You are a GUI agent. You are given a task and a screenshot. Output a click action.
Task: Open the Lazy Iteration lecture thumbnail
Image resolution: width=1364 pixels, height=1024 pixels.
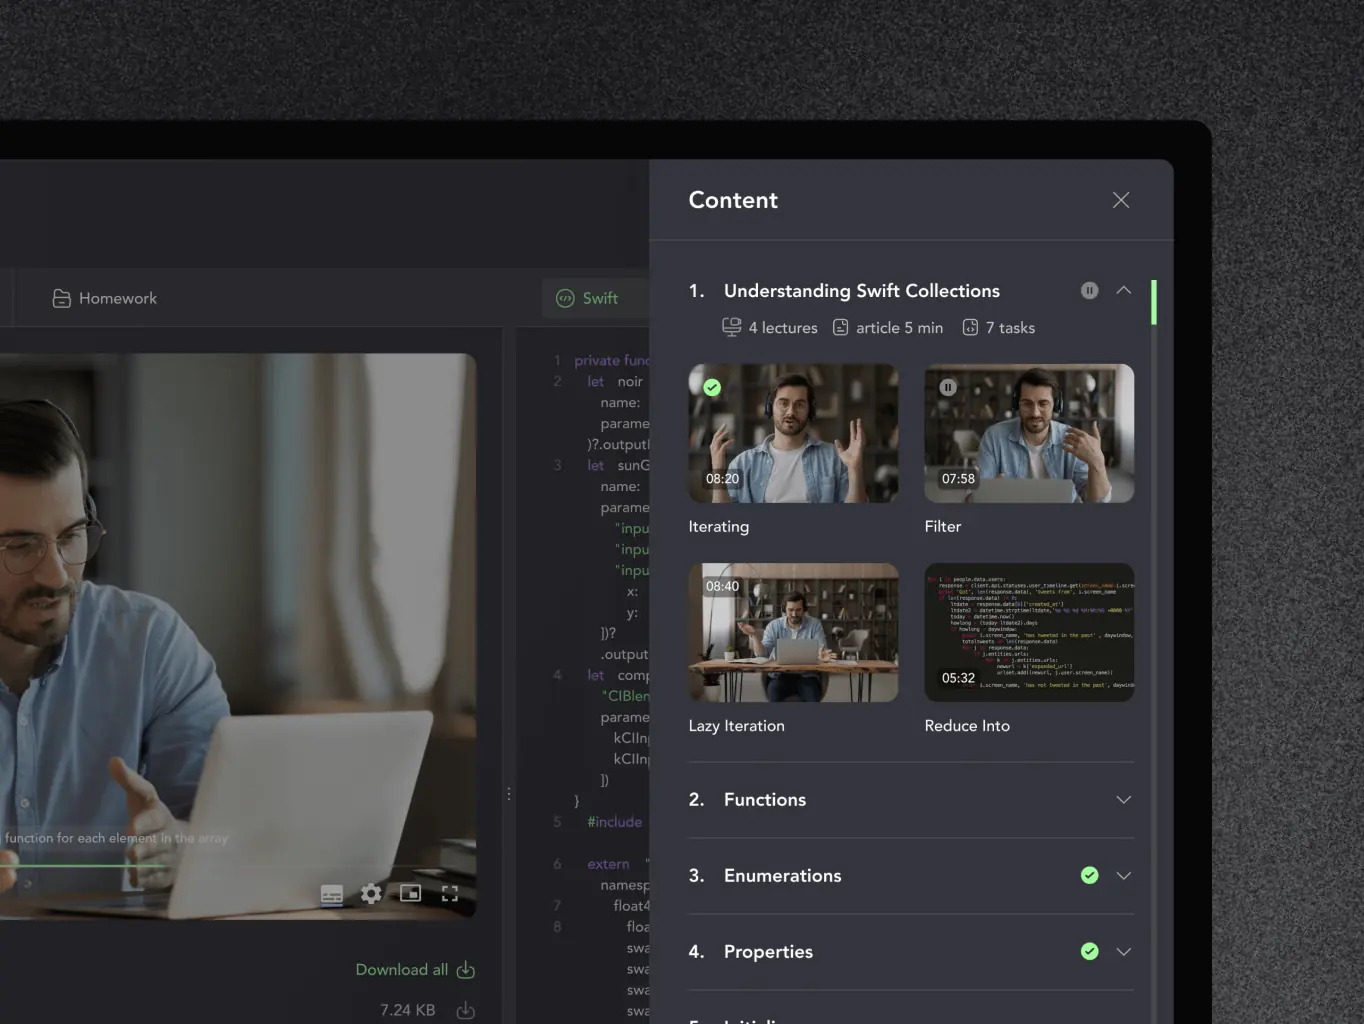[x=793, y=632]
